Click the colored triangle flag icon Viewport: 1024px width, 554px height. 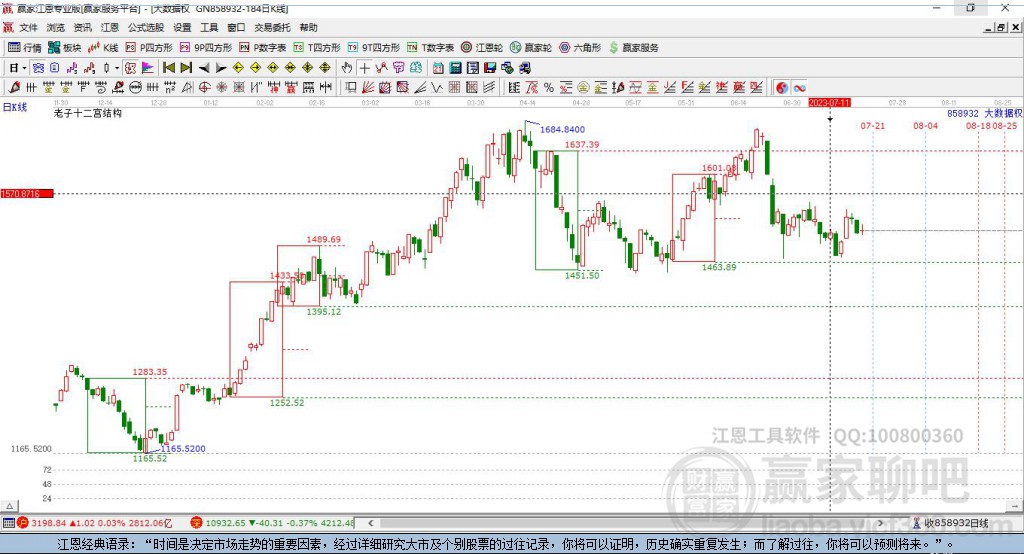148,68
